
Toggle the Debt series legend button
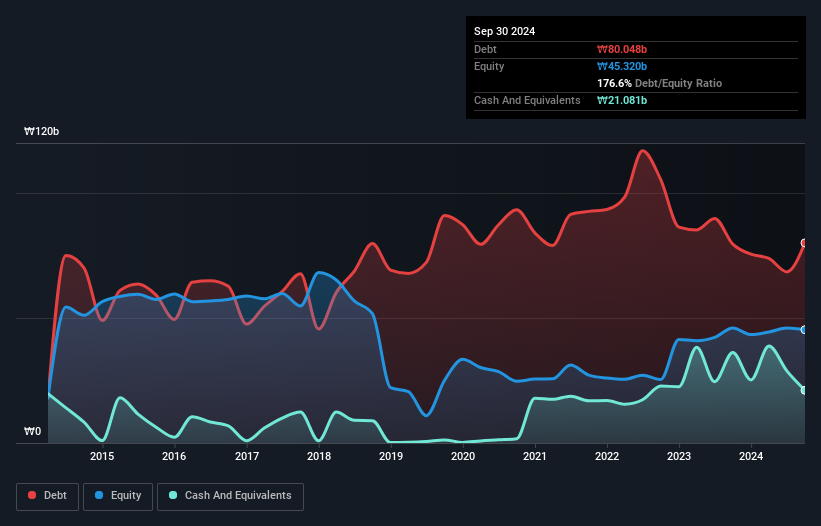tap(47, 496)
